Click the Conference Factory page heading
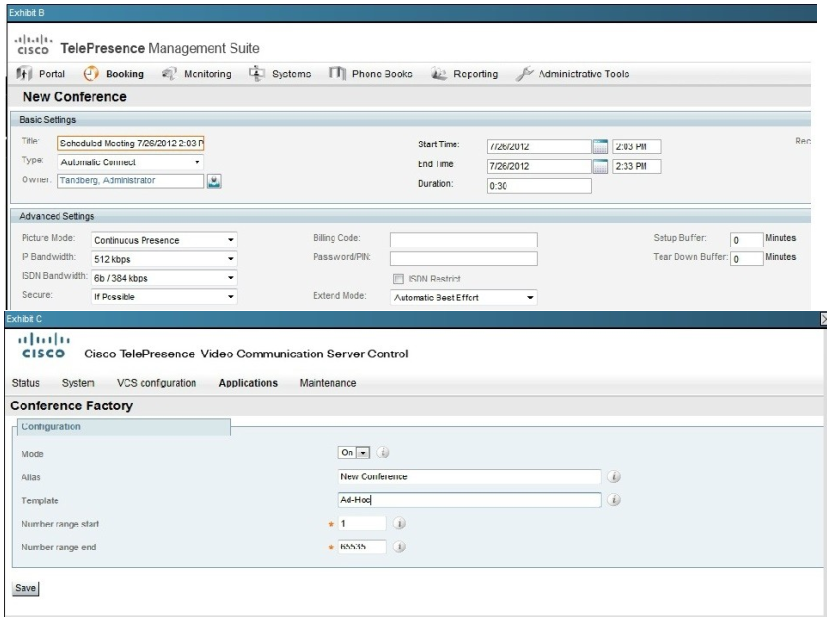 click(72, 406)
